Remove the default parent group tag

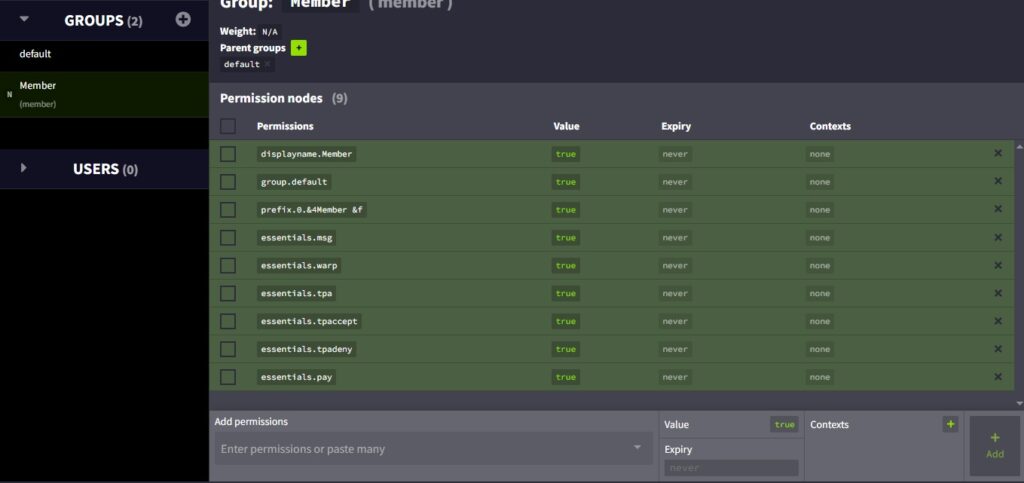(268, 65)
